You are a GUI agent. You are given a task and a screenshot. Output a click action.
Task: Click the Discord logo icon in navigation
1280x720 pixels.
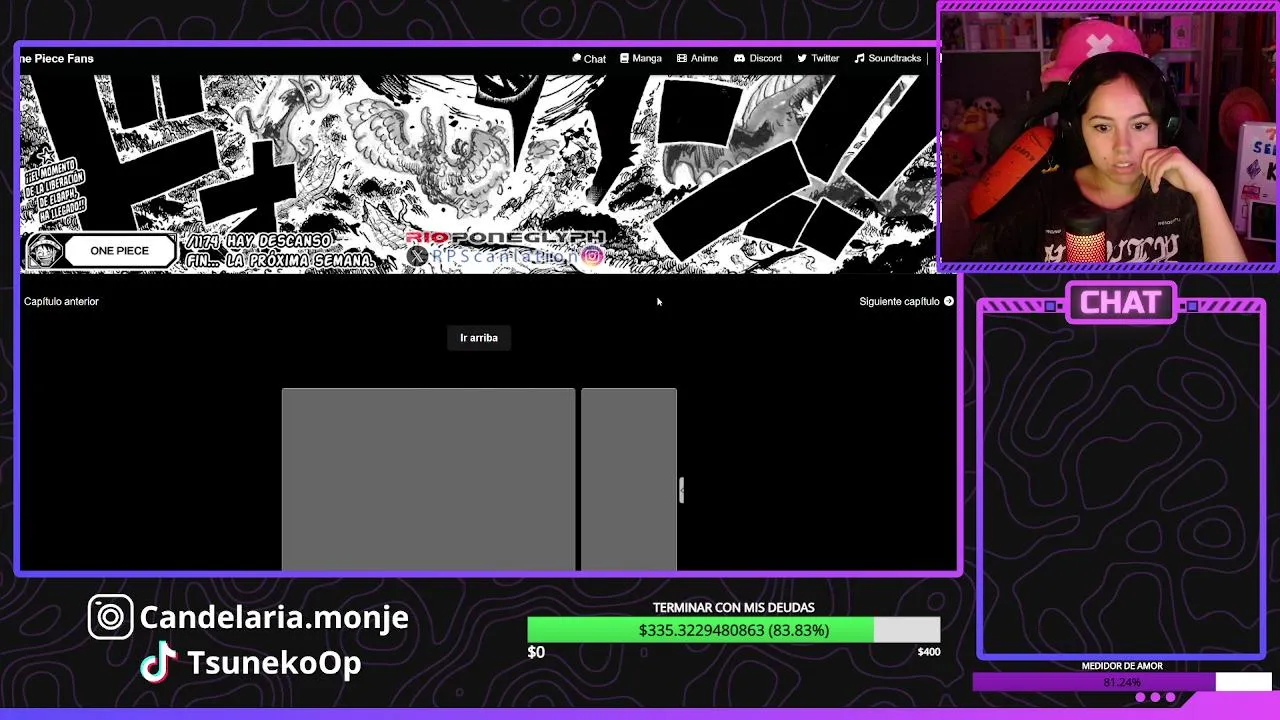click(x=739, y=58)
